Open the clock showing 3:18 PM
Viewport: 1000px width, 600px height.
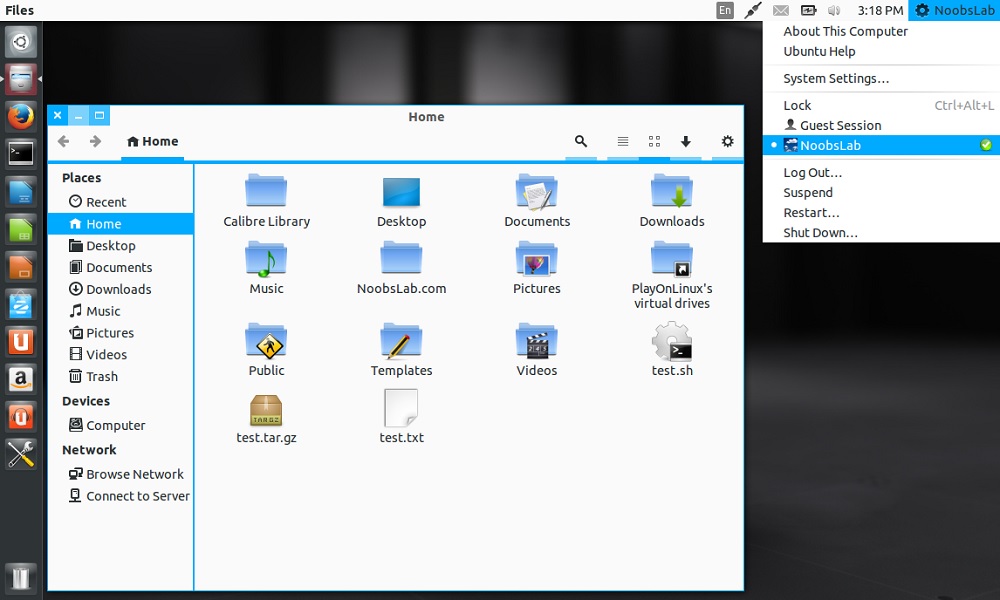click(x=880, y=10)
